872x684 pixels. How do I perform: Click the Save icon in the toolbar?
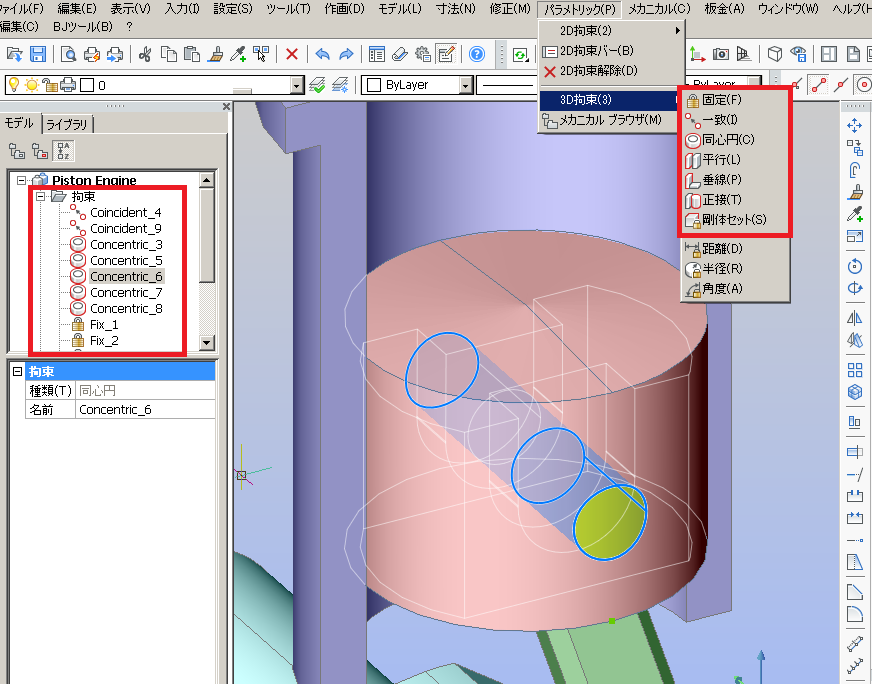click(37, 54)
